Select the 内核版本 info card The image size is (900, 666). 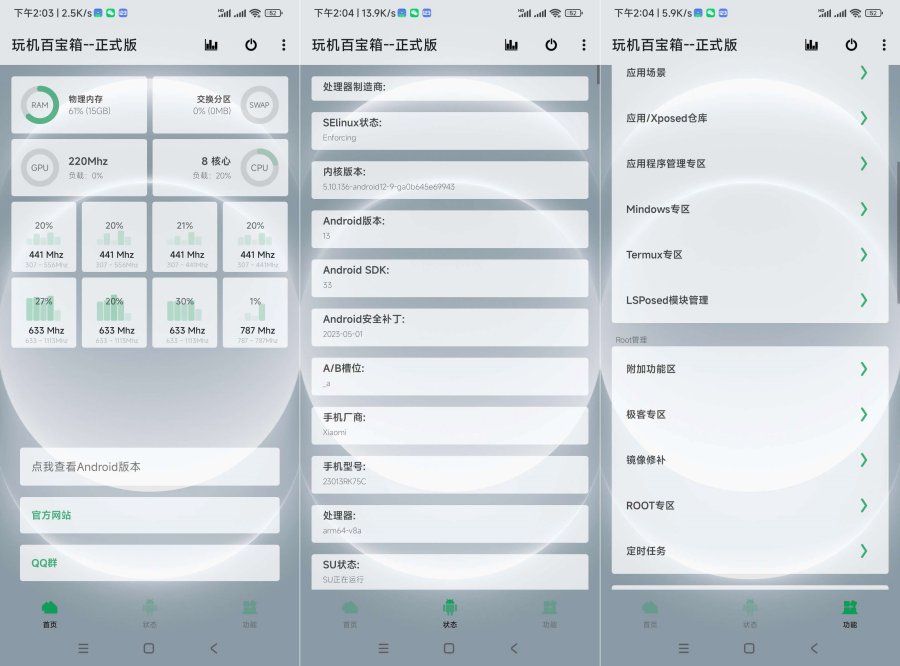coord(449,179)
